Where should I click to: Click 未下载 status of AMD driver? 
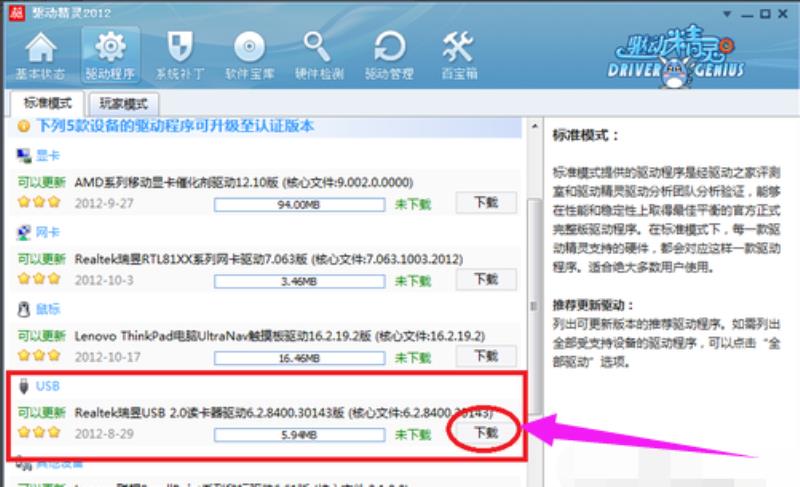point(413,204)
